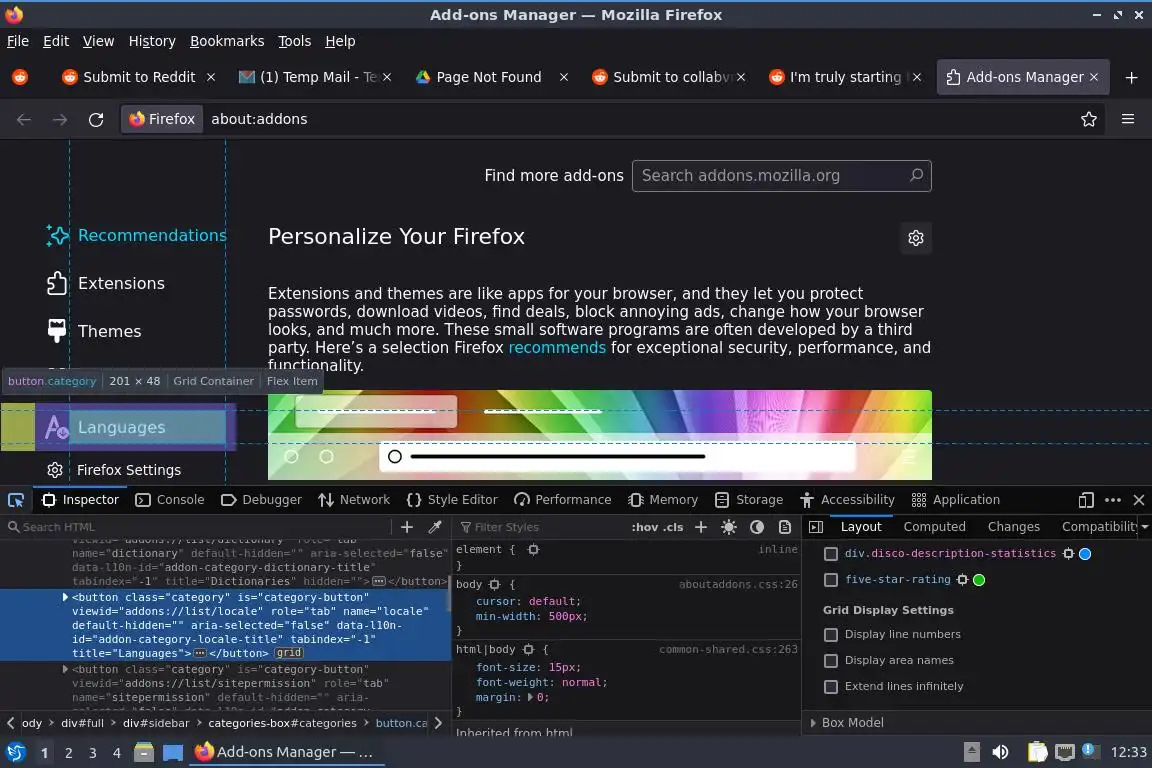Image resolution: width=1152 pixels, height=768 pixels.
Task: Expand the selected Languages button node
Action: (x=65, y=597)
